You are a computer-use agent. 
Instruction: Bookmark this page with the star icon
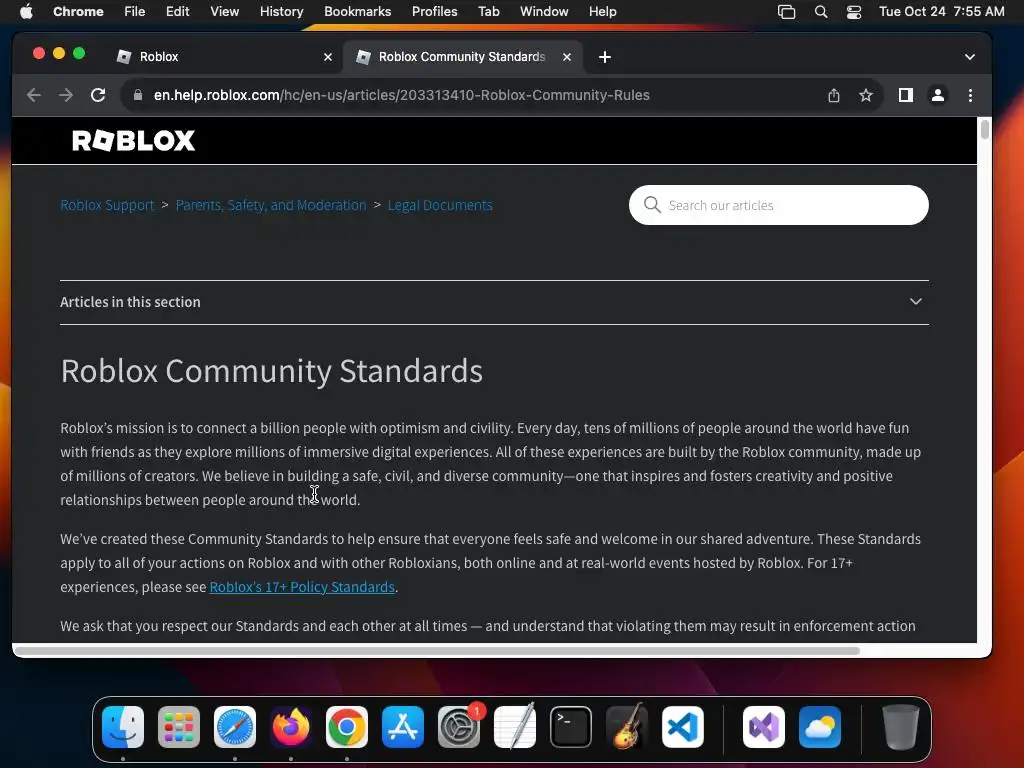tap(866, 95)
